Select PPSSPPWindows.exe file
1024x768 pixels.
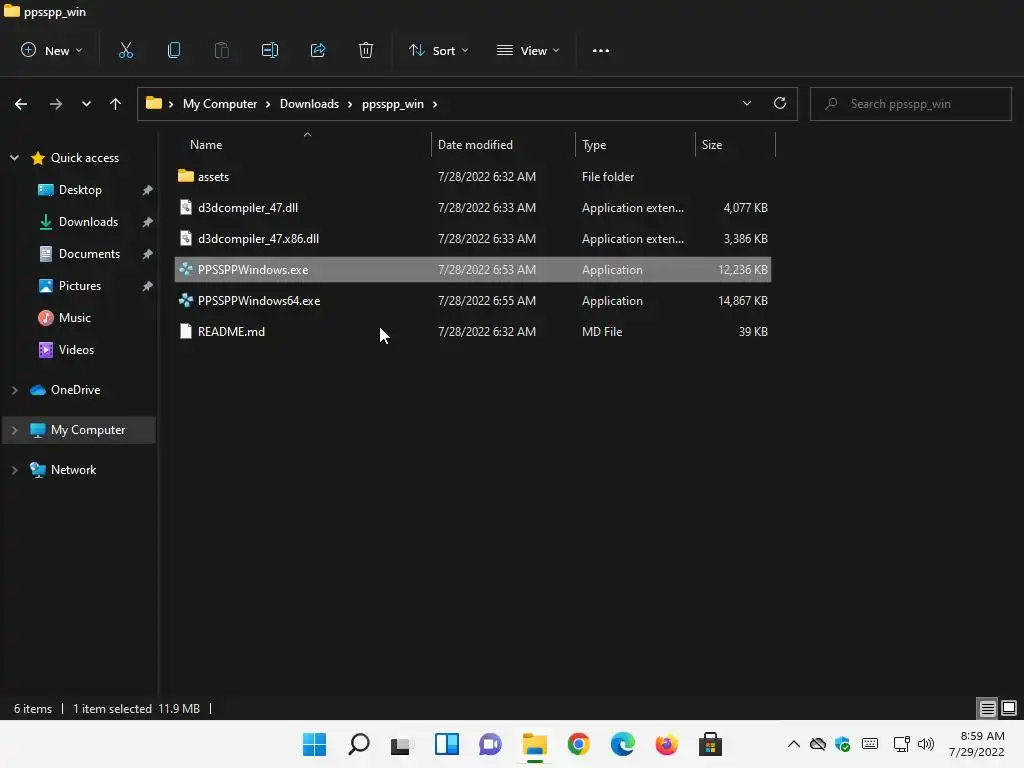pyautogui.click(x=473, y=270)
